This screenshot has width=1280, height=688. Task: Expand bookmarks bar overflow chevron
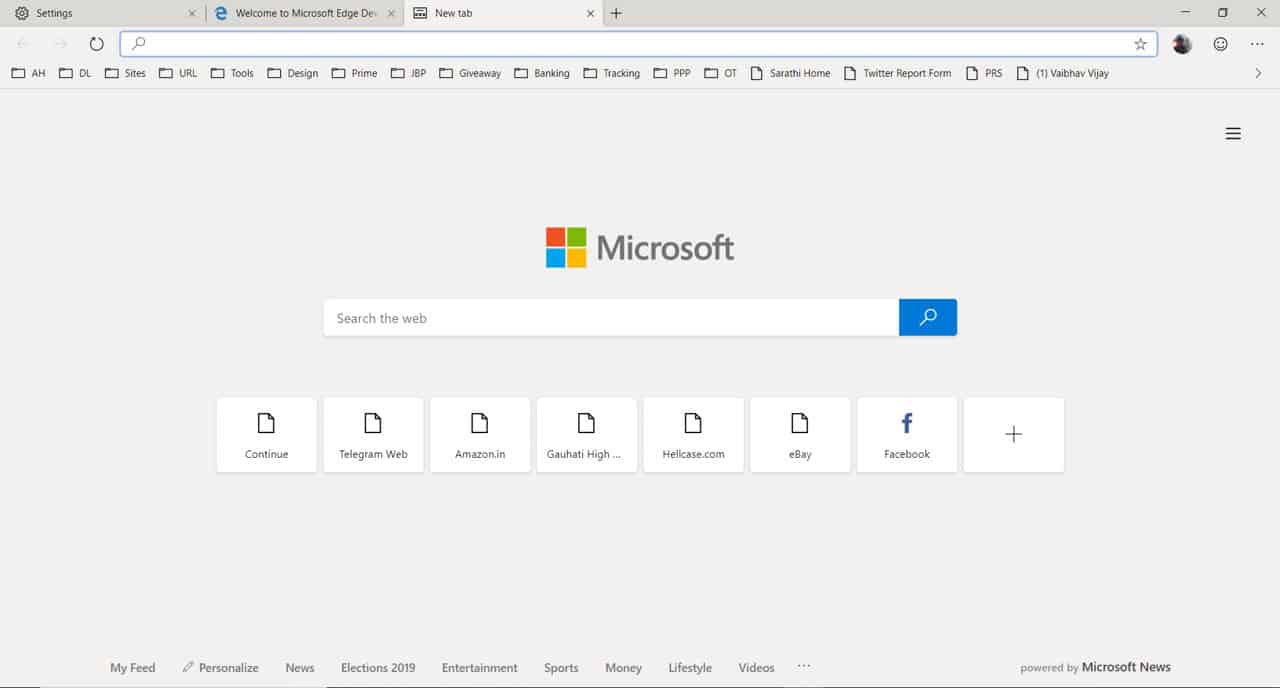click(1258, 73)
